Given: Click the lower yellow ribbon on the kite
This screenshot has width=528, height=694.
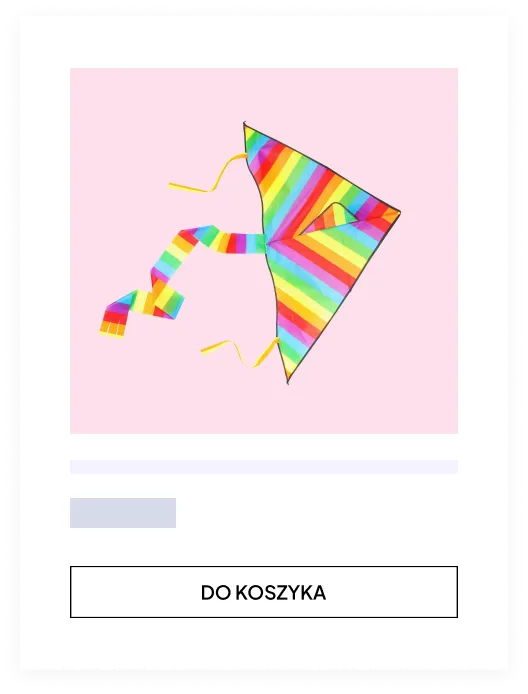Looking at the screenshot, I should pos(239,352).
